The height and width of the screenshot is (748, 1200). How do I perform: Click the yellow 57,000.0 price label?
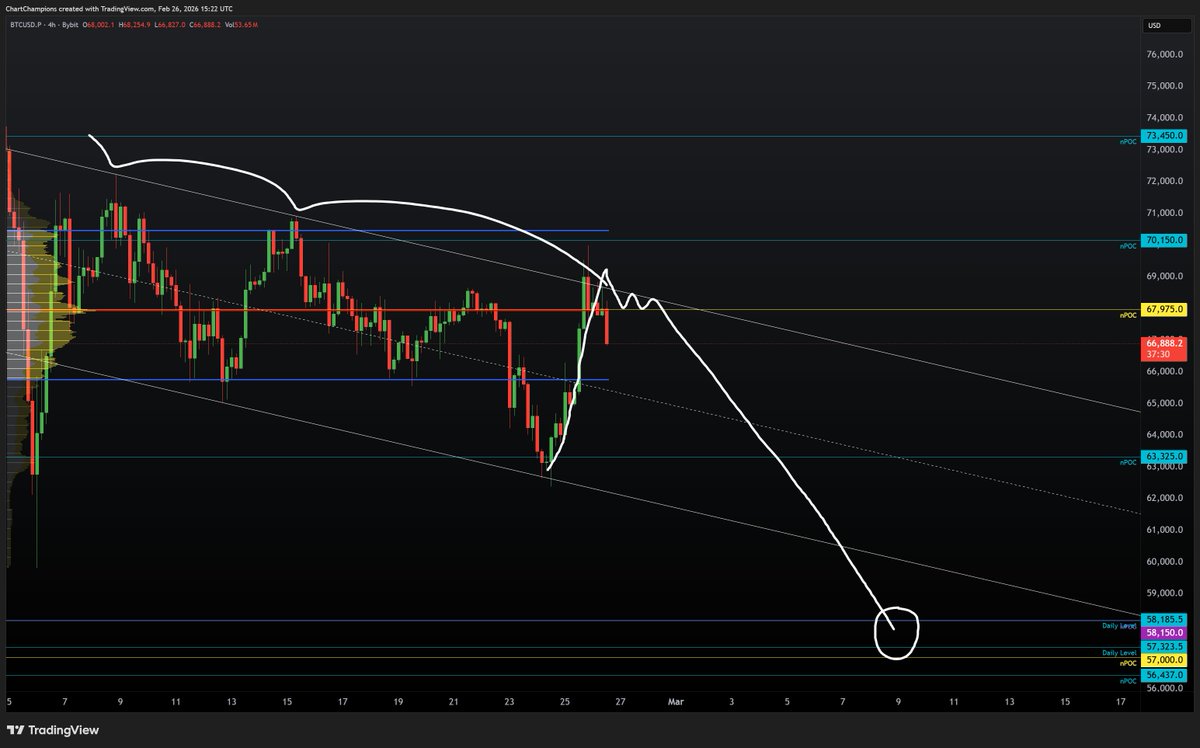pos(1165,660)
